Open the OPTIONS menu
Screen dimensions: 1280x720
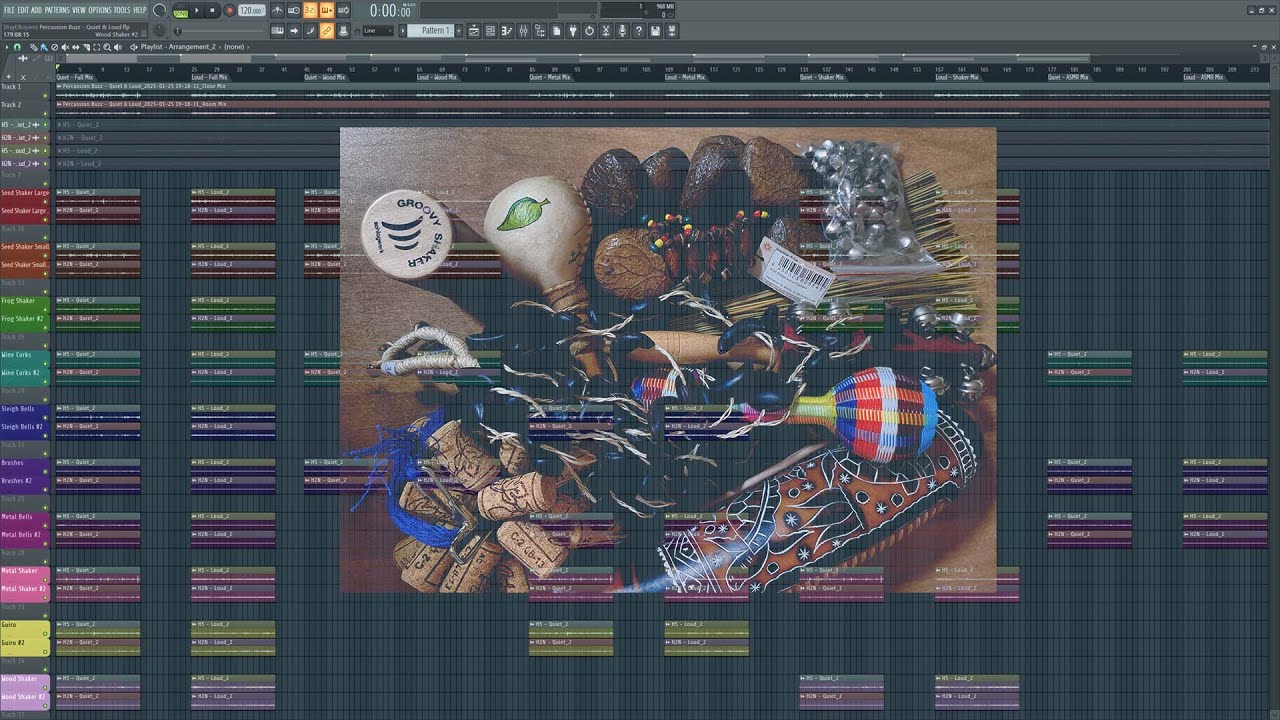100,10
